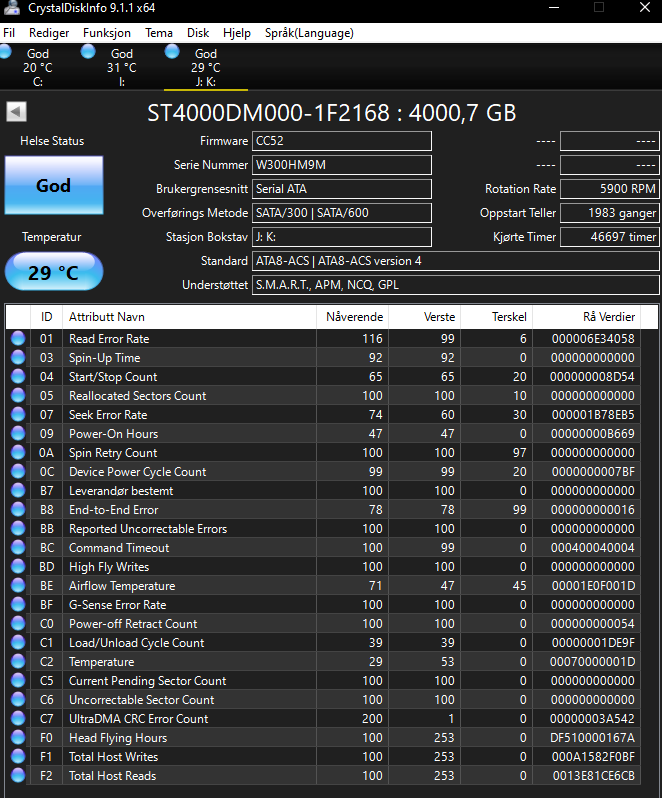This screenshot has width=662, height=798.
Task: Click the Standard field ATA8-ACS
Action: 456,261
